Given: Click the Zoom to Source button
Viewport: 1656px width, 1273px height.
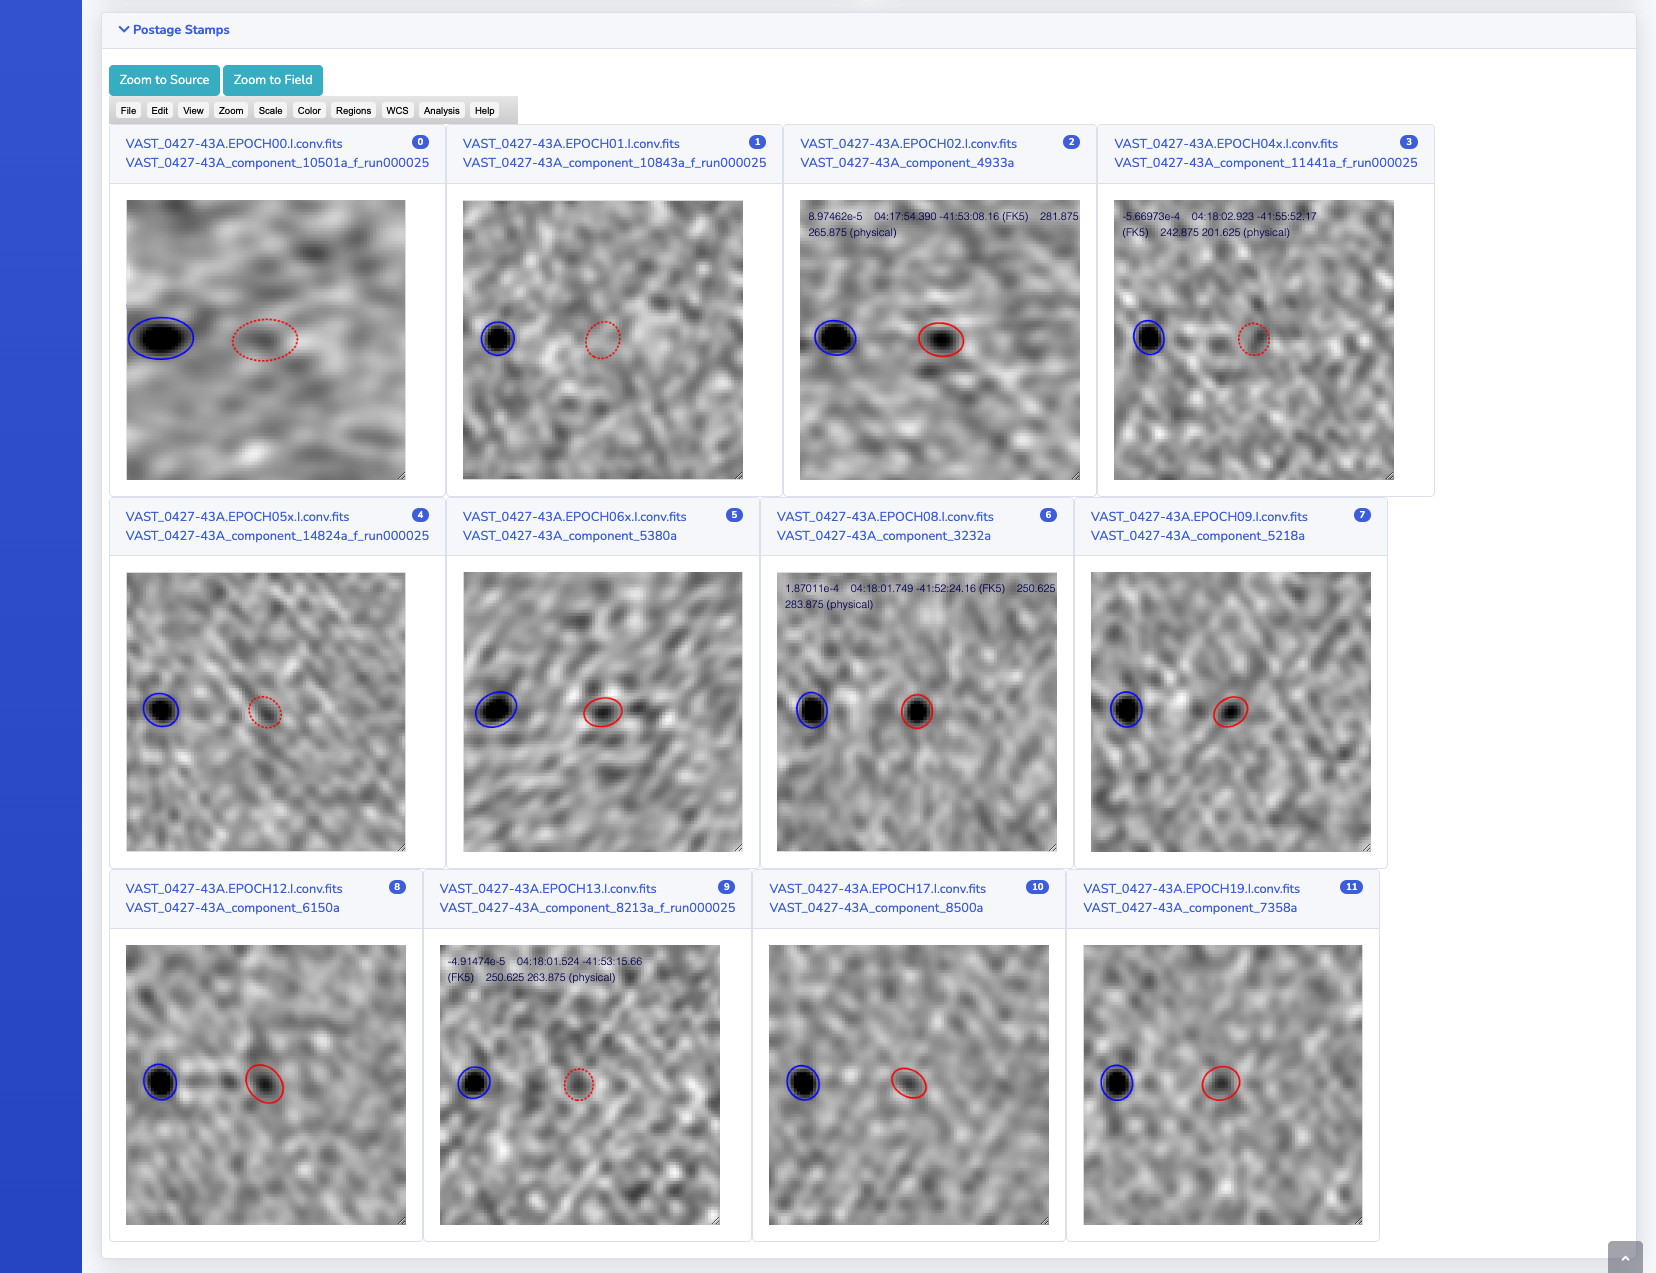Looking at the screenshot, I should coord(164,80).
